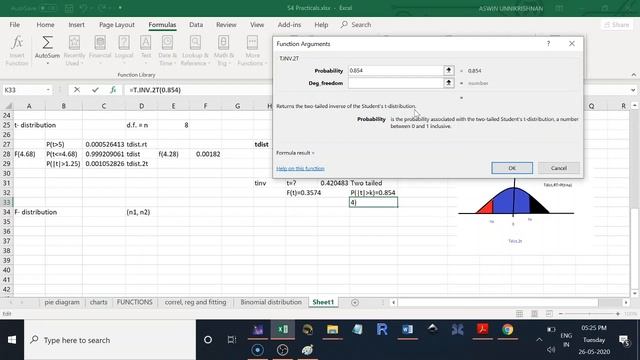Screen dimensions: 640x360
Task: Show hidden system tray icons
Action: coord(539,340)
